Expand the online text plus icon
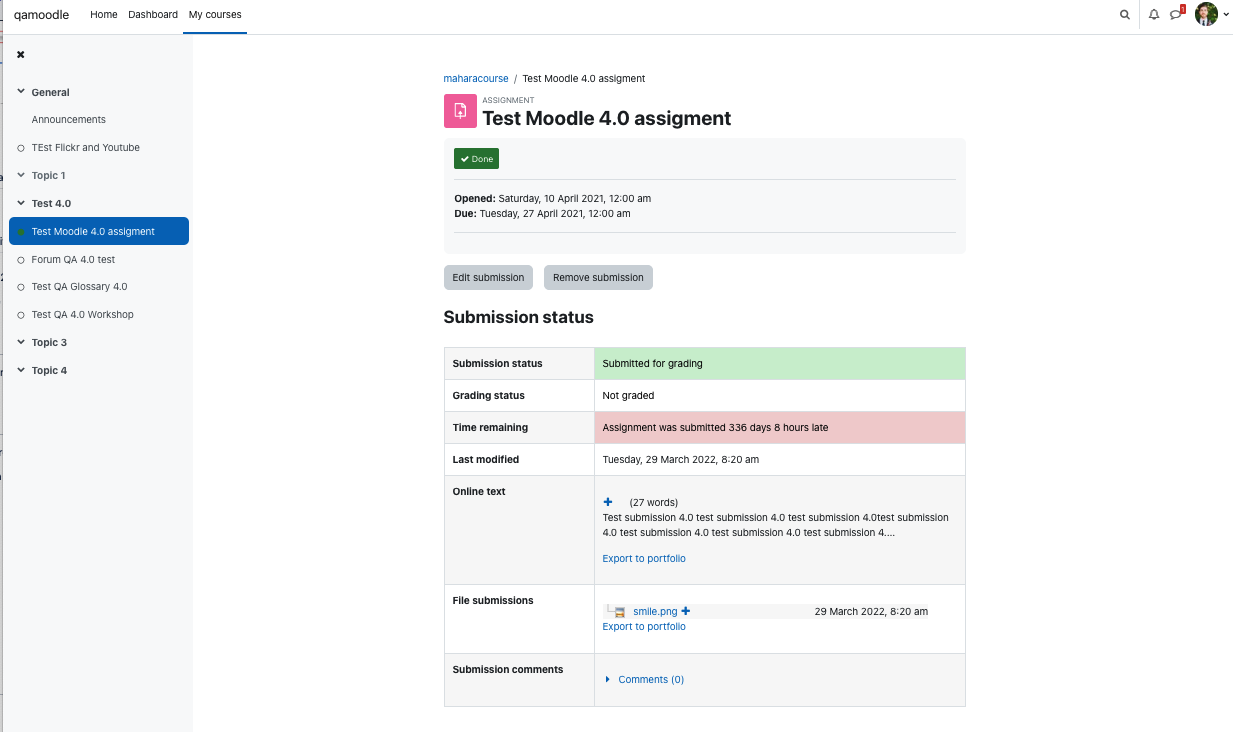Image resolution: width=1233 pixels, height=732 pixels. pos(608,502)
